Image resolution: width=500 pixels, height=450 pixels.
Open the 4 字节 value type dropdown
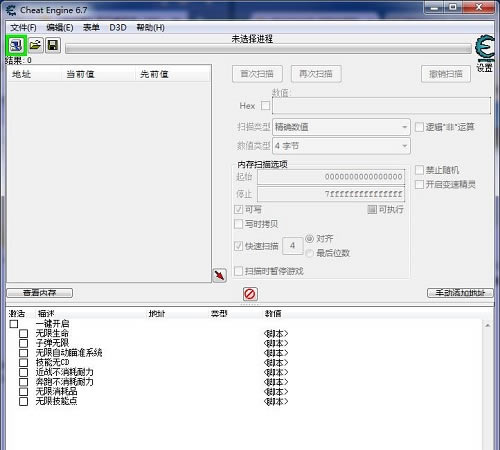click(341, 146)
